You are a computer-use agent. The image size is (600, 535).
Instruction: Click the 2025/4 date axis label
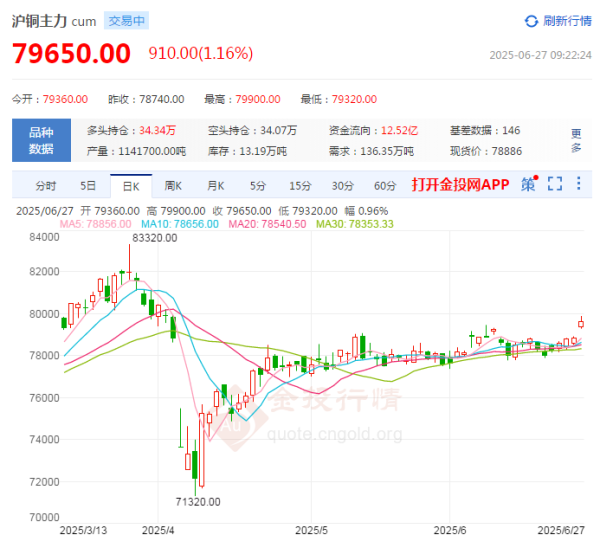[x=158, y=530]
